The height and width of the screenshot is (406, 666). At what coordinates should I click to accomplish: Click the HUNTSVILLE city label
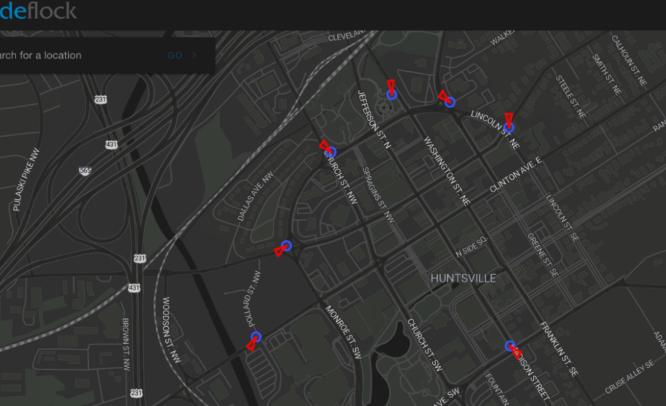click(x=463, y=277)
